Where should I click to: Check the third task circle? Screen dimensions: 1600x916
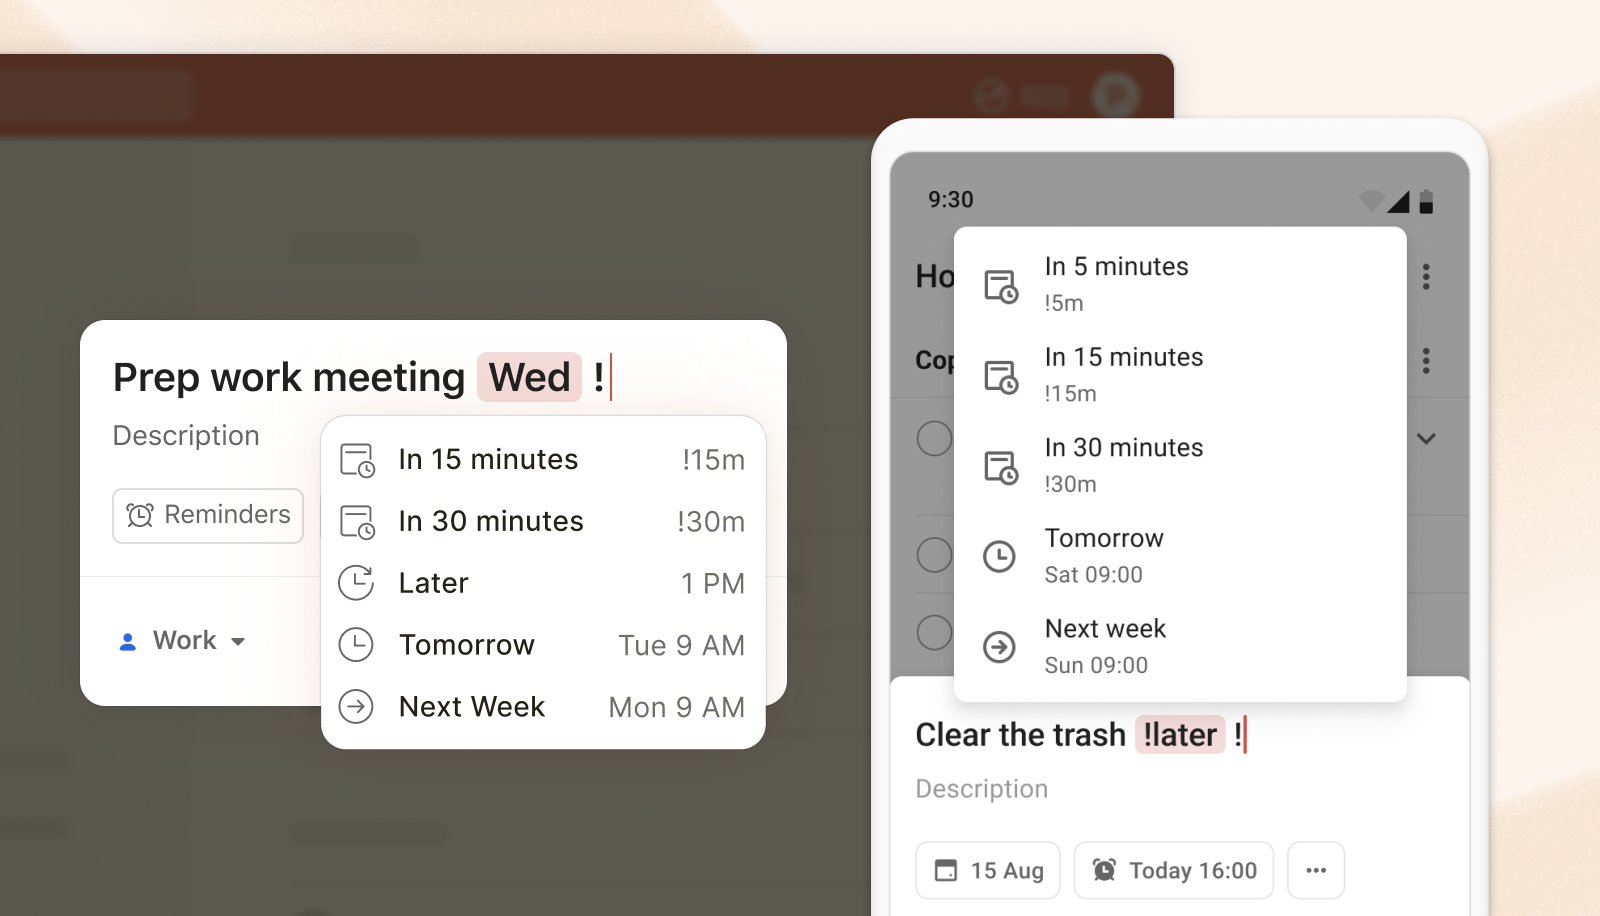(934, 632)
